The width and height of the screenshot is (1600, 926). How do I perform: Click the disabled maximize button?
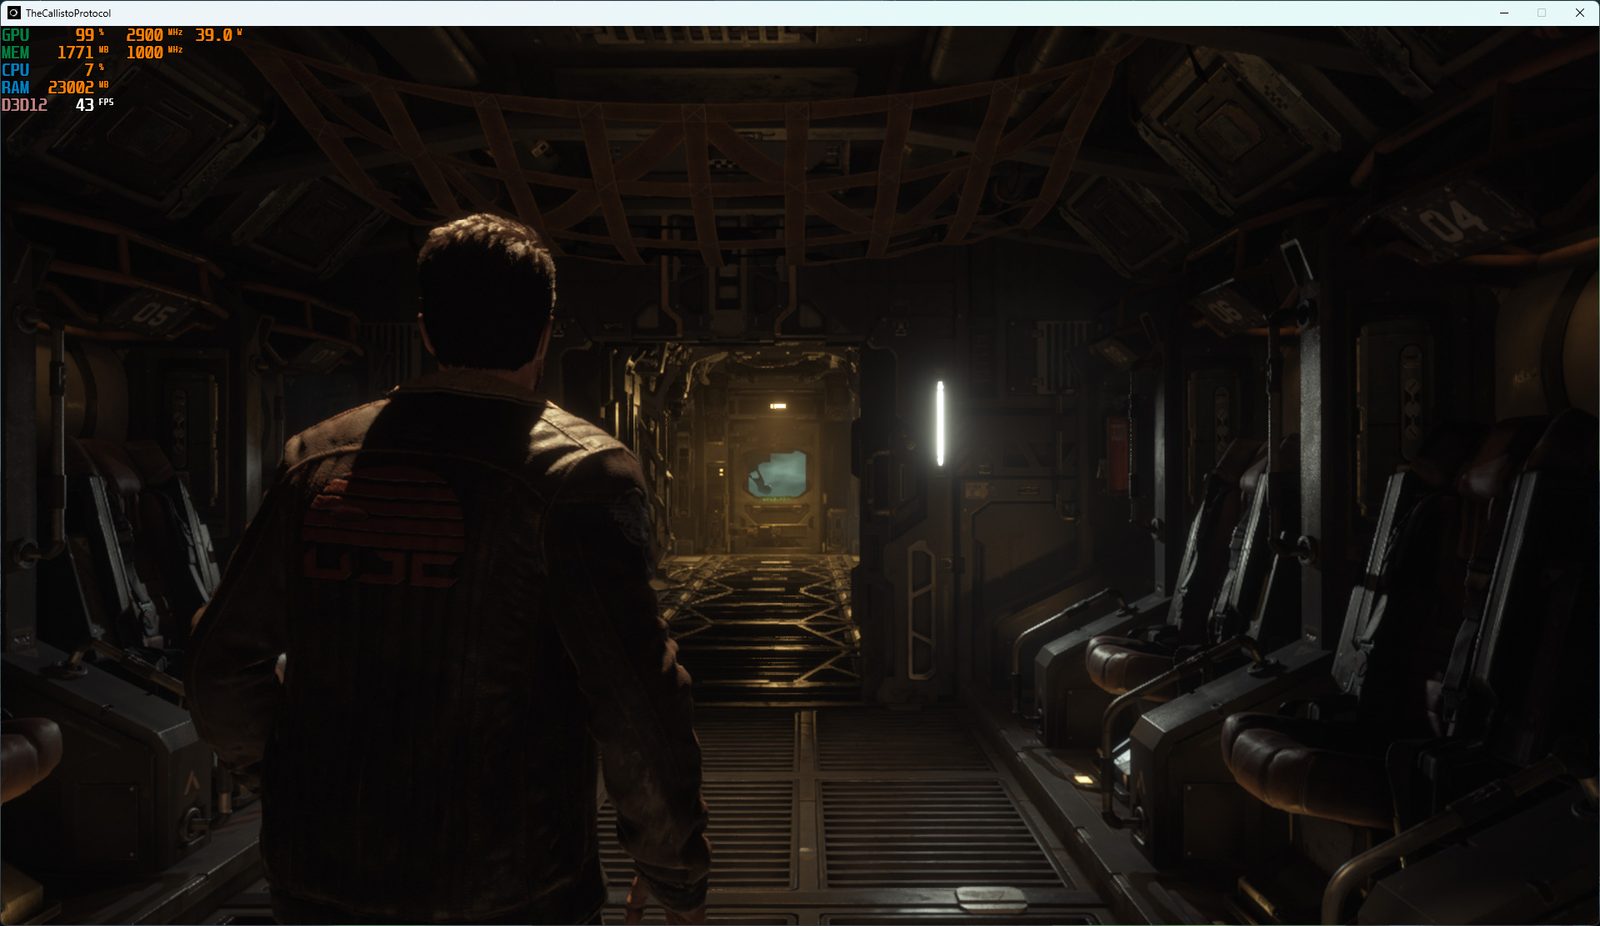point(1542,13)
